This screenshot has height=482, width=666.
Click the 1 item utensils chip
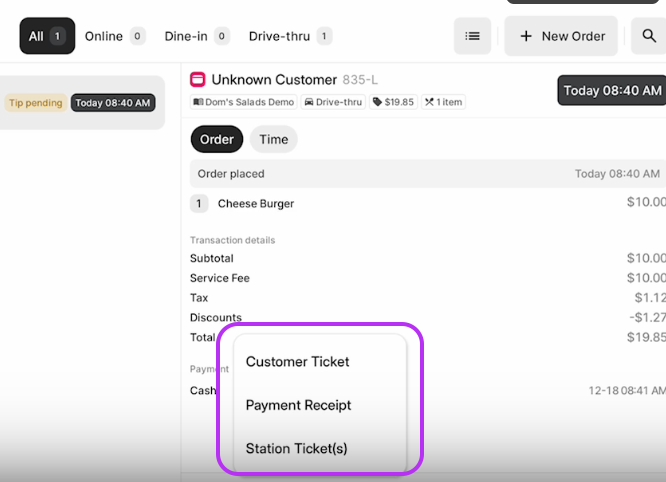(x=443, y=102)
